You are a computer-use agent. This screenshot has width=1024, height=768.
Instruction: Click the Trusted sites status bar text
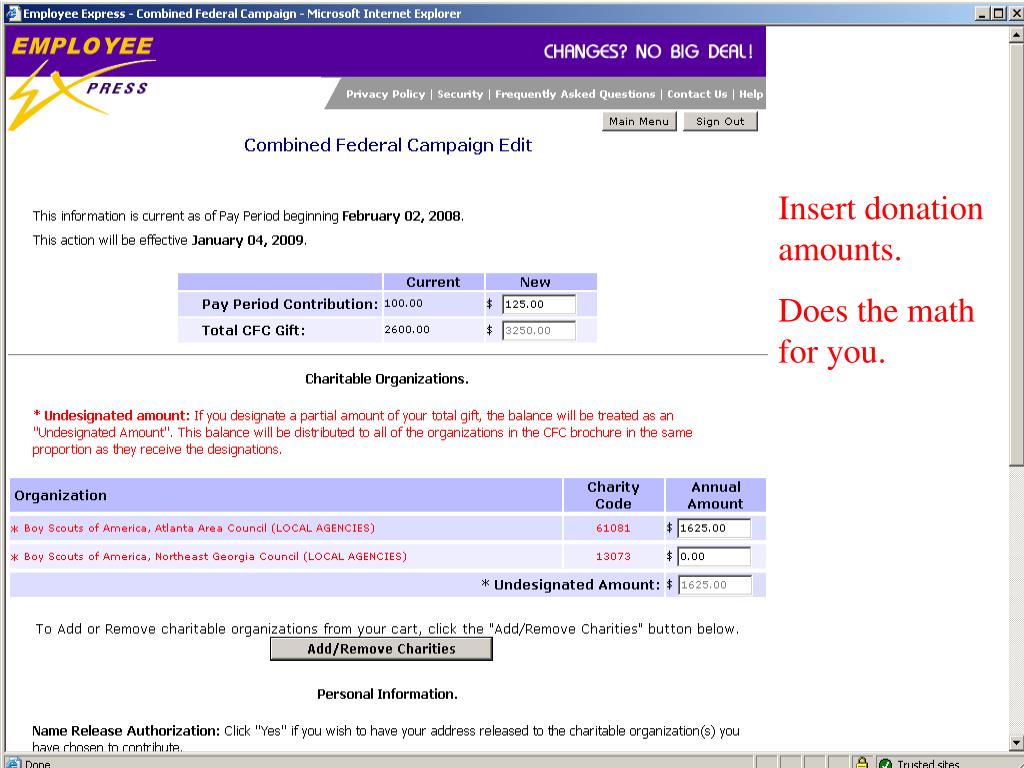[928, 763]
